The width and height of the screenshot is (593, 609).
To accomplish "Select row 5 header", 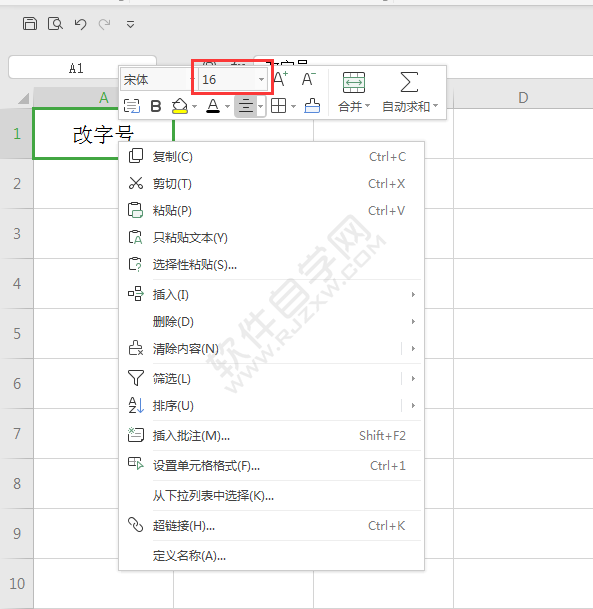I will tap(16, 333).
